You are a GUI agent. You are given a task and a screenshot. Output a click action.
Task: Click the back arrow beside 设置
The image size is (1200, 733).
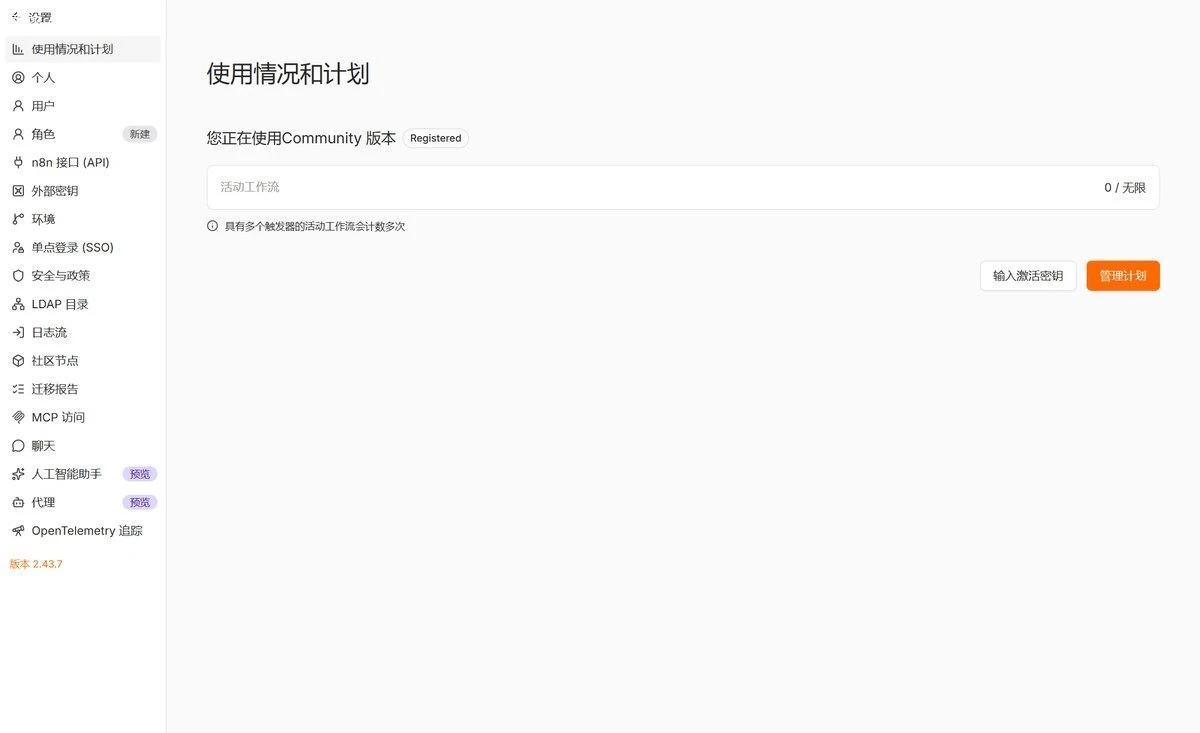[x=16, y=17]
